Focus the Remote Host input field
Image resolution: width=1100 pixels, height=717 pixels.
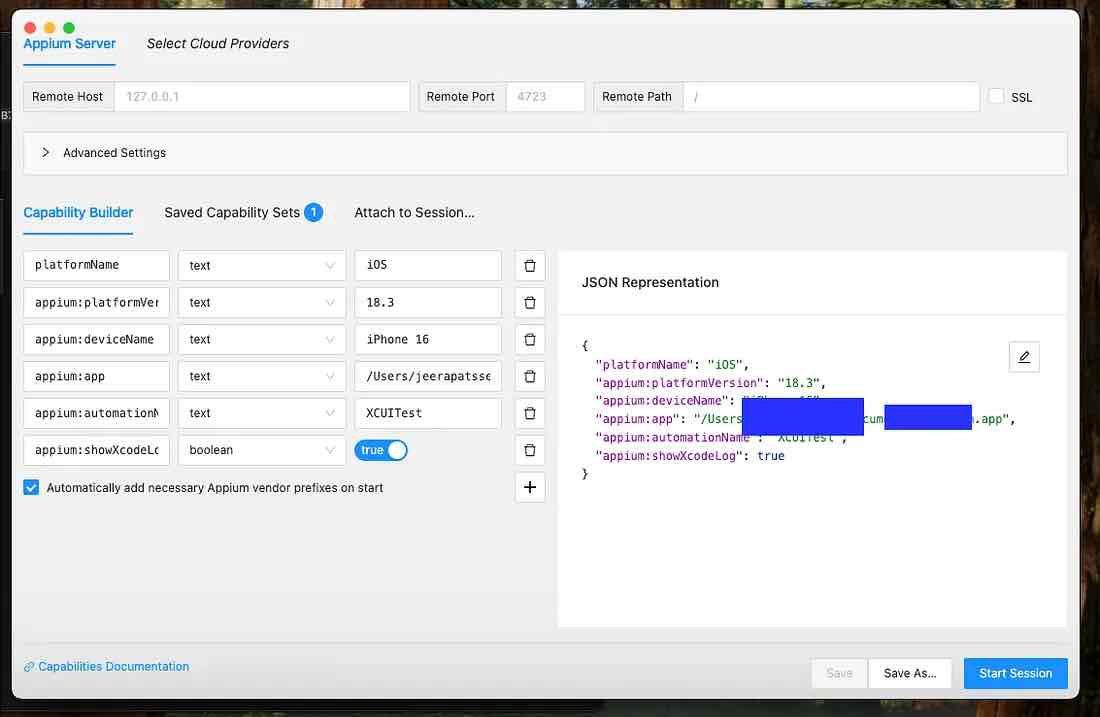coord(262,97)
